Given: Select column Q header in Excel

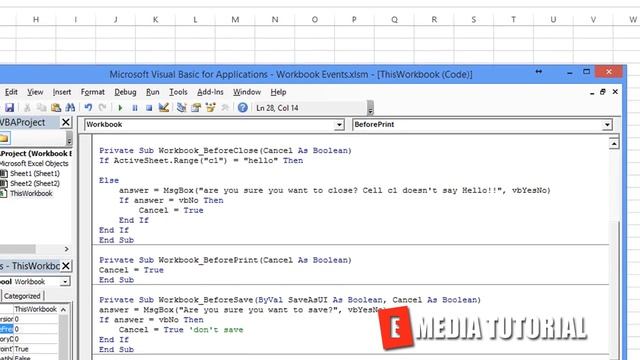Looking at the screenshot, I should (394, 20).
